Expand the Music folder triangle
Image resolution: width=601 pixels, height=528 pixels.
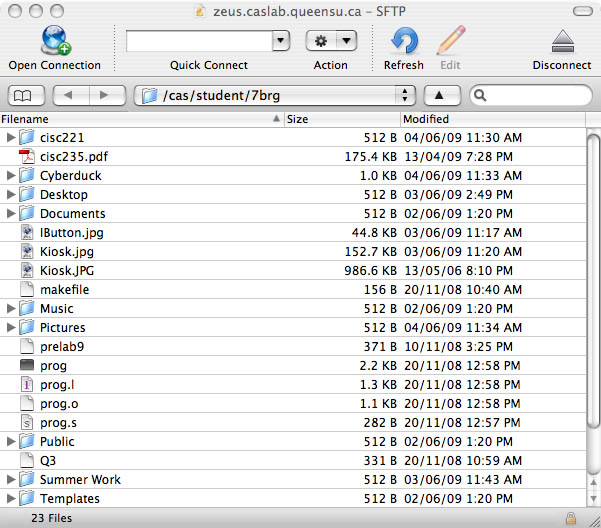click(x=11, y=308)
